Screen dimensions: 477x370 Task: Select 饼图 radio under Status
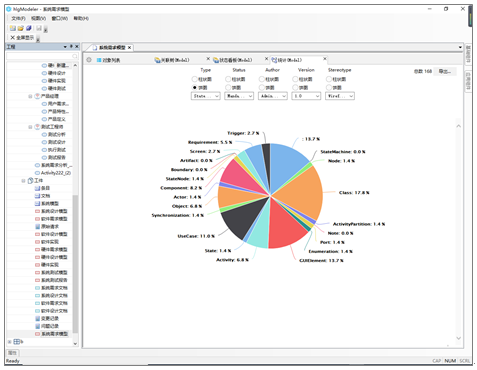[228, 87]
